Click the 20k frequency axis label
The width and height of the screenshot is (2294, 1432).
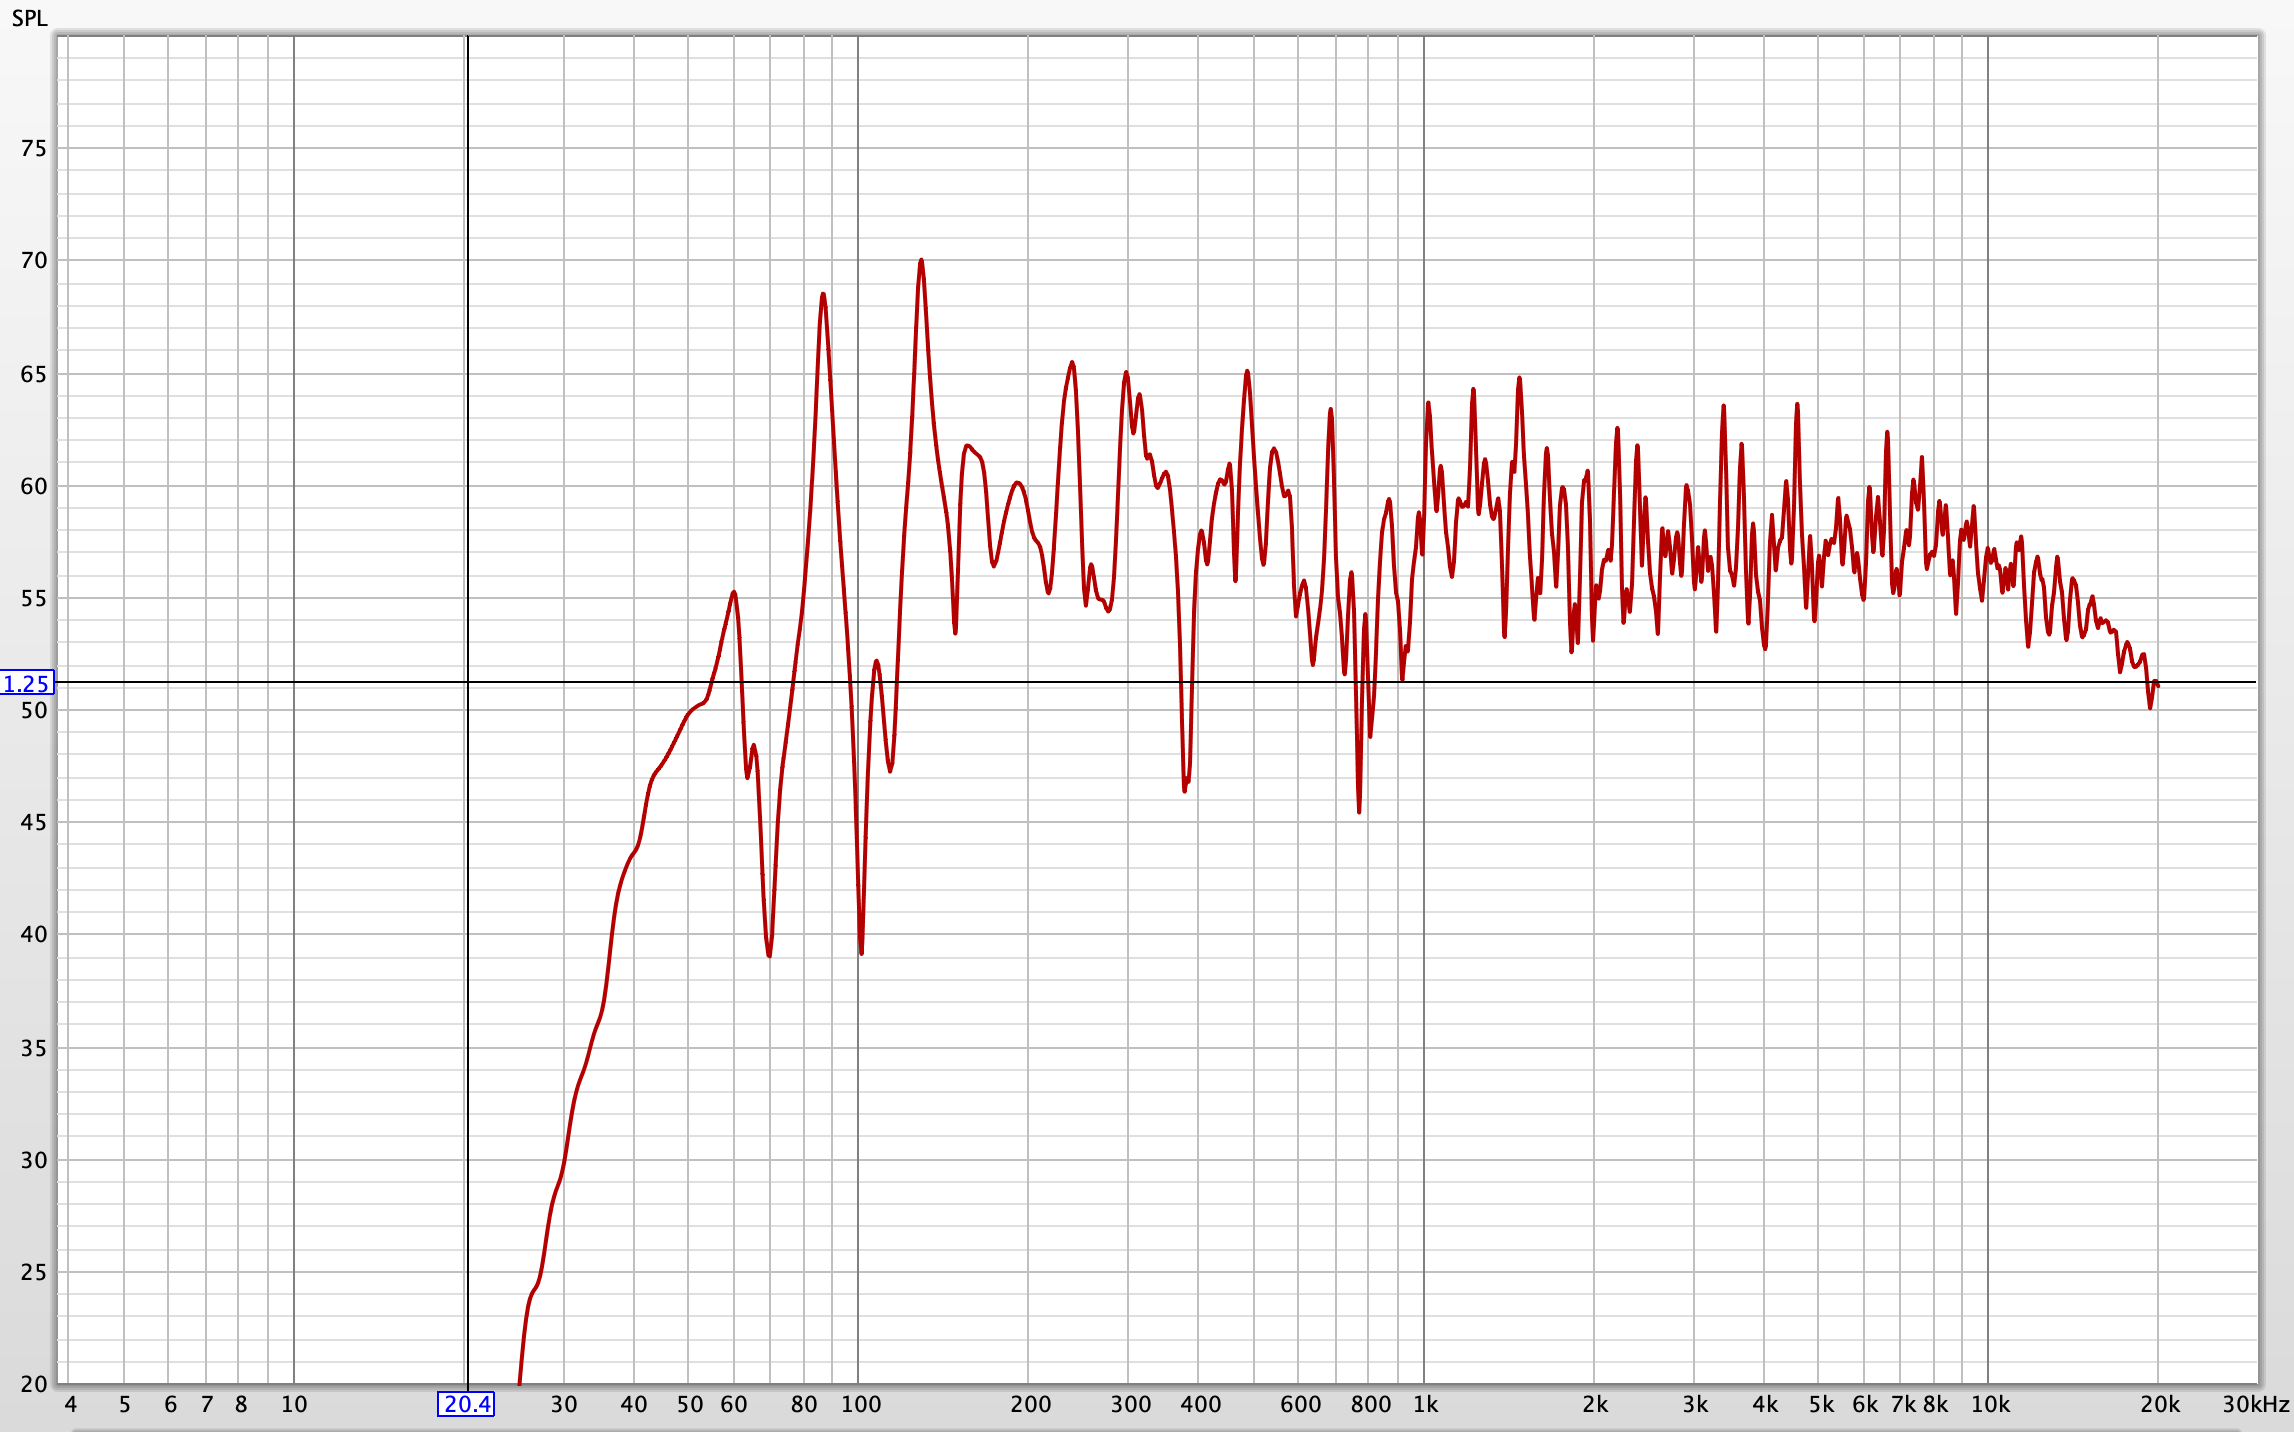pos(2159,1404)
